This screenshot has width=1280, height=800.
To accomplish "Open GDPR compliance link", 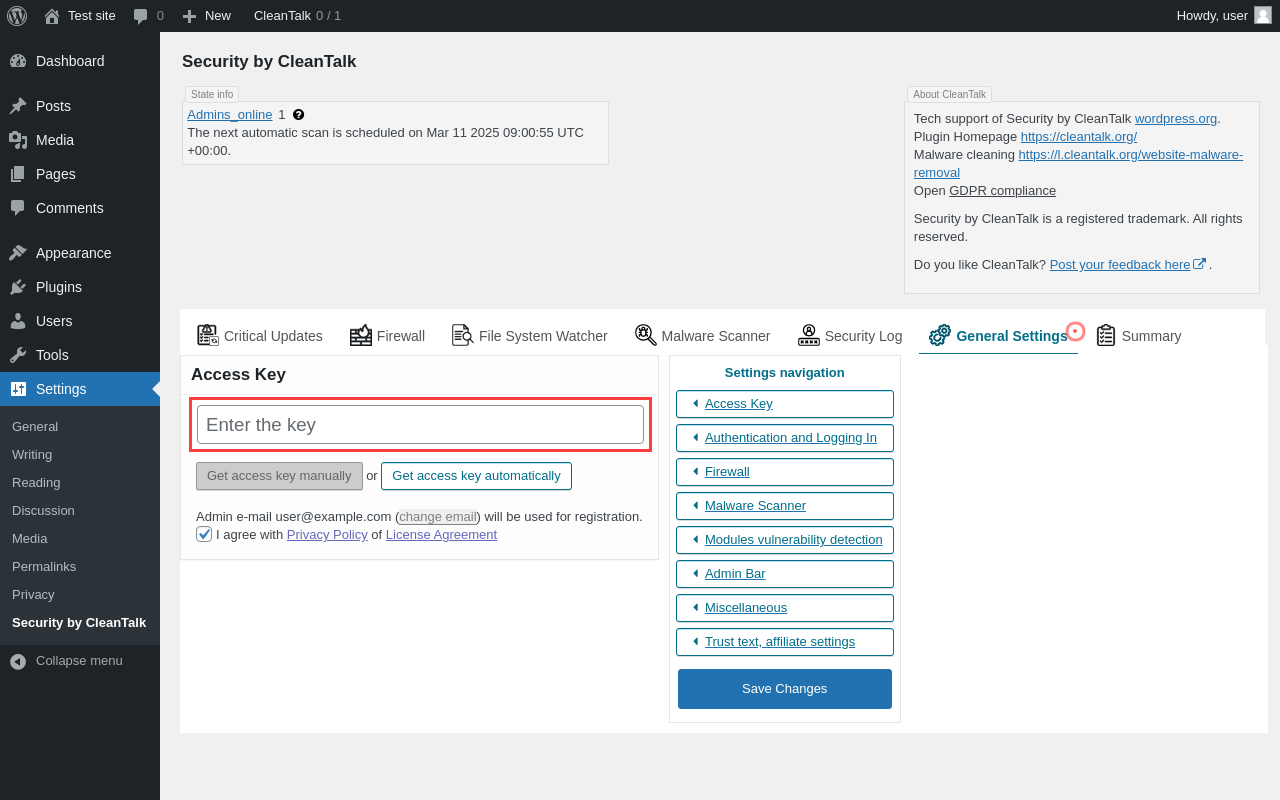I will coord(1002,190).
